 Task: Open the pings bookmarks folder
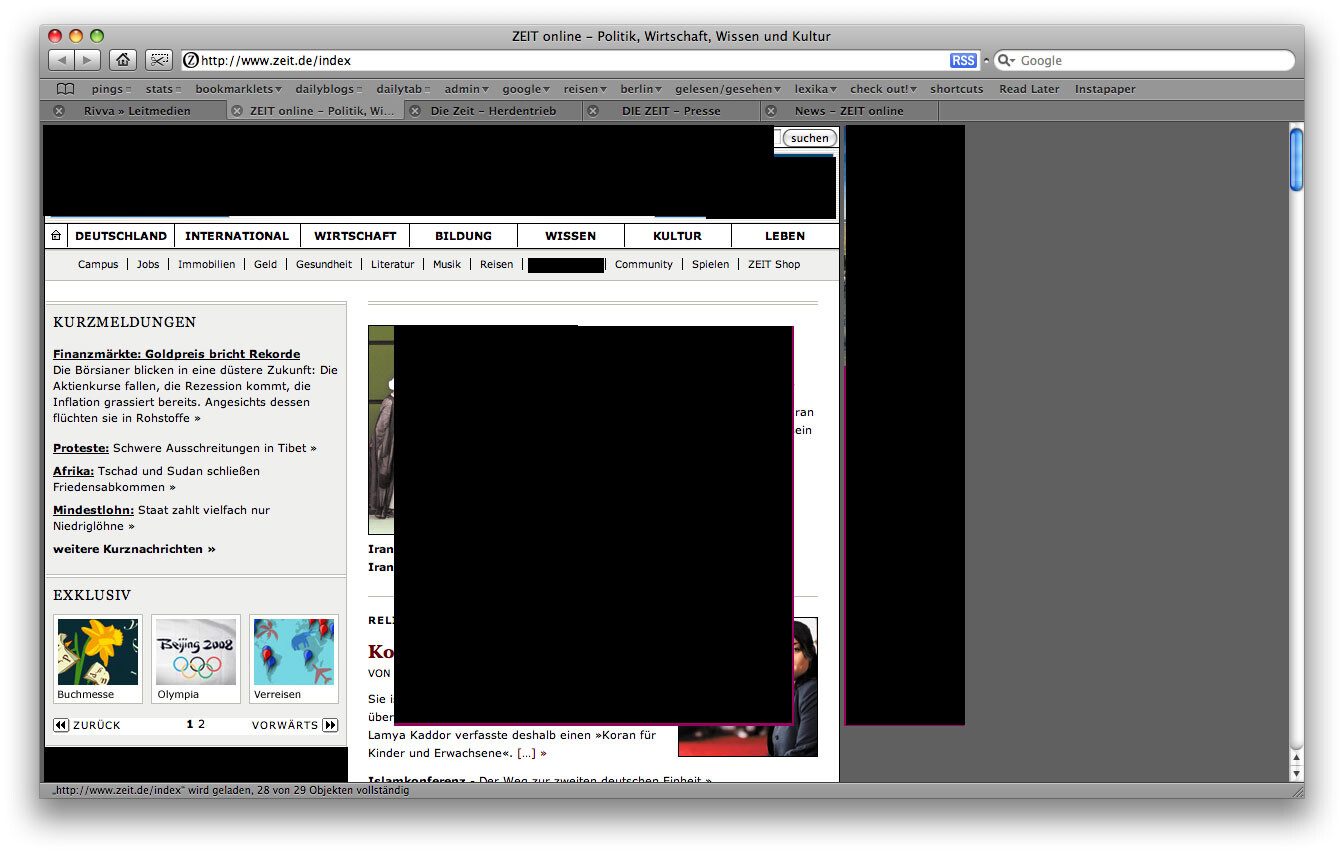tap(111, 89)
